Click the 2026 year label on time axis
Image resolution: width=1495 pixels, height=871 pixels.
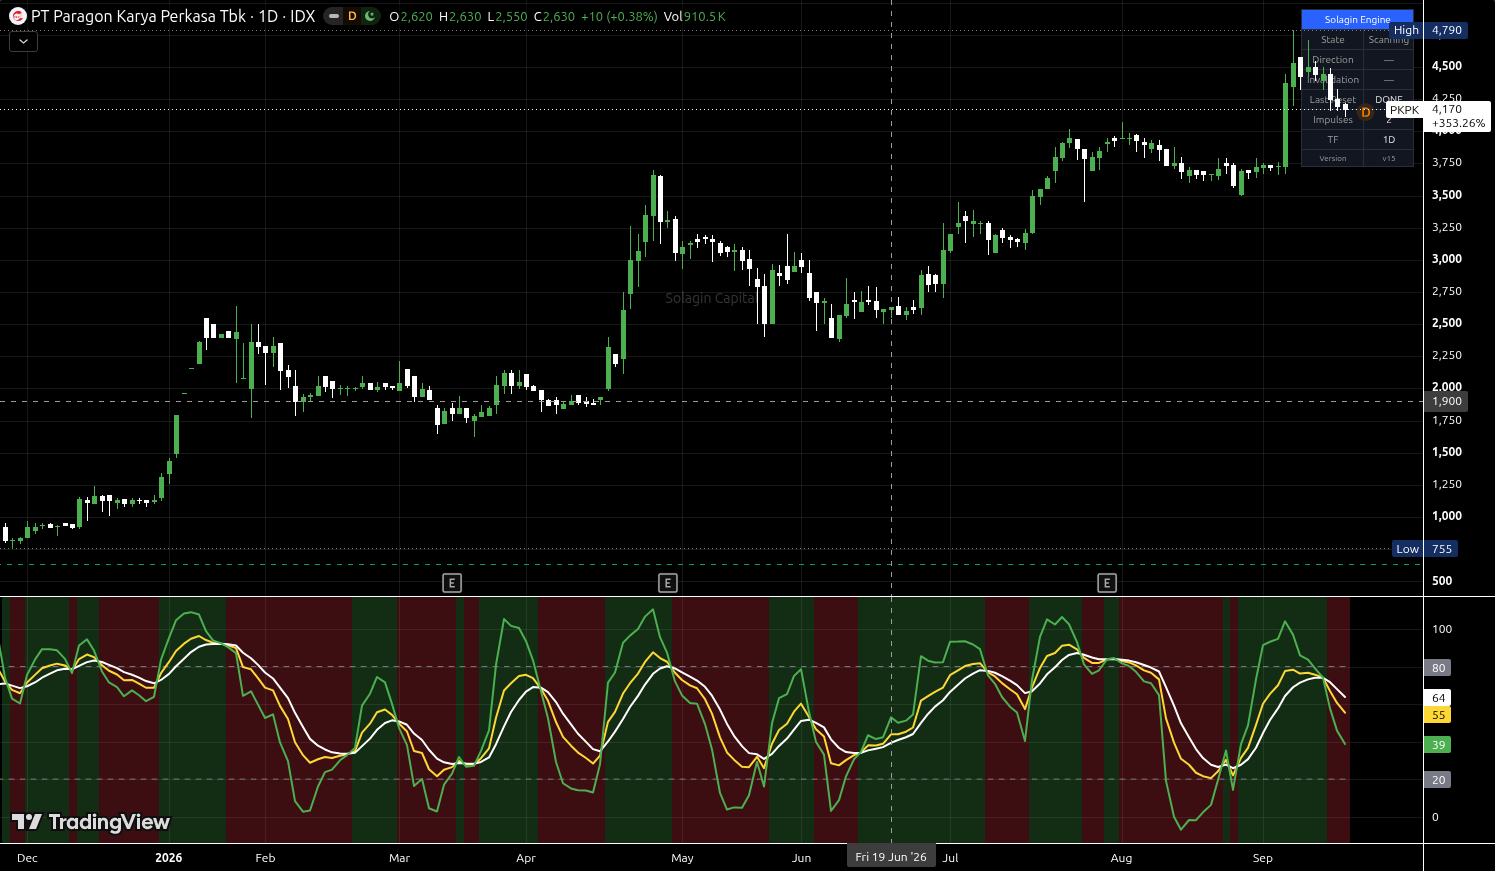pos(169,858)
